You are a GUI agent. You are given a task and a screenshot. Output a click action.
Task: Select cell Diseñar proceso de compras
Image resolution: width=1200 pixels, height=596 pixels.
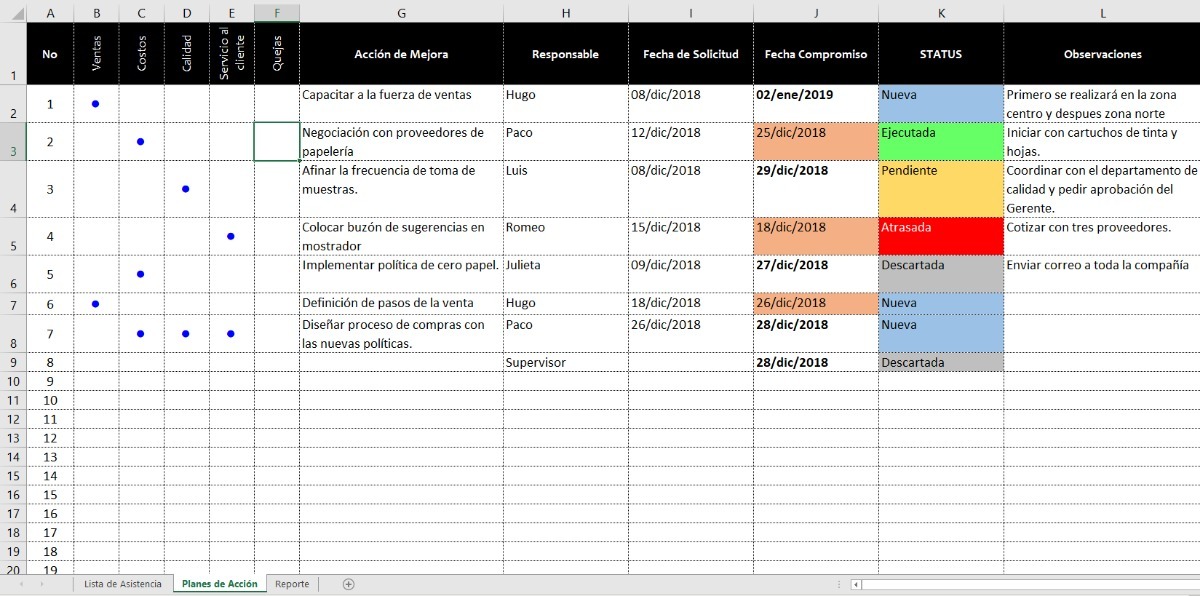pos(401,334)
